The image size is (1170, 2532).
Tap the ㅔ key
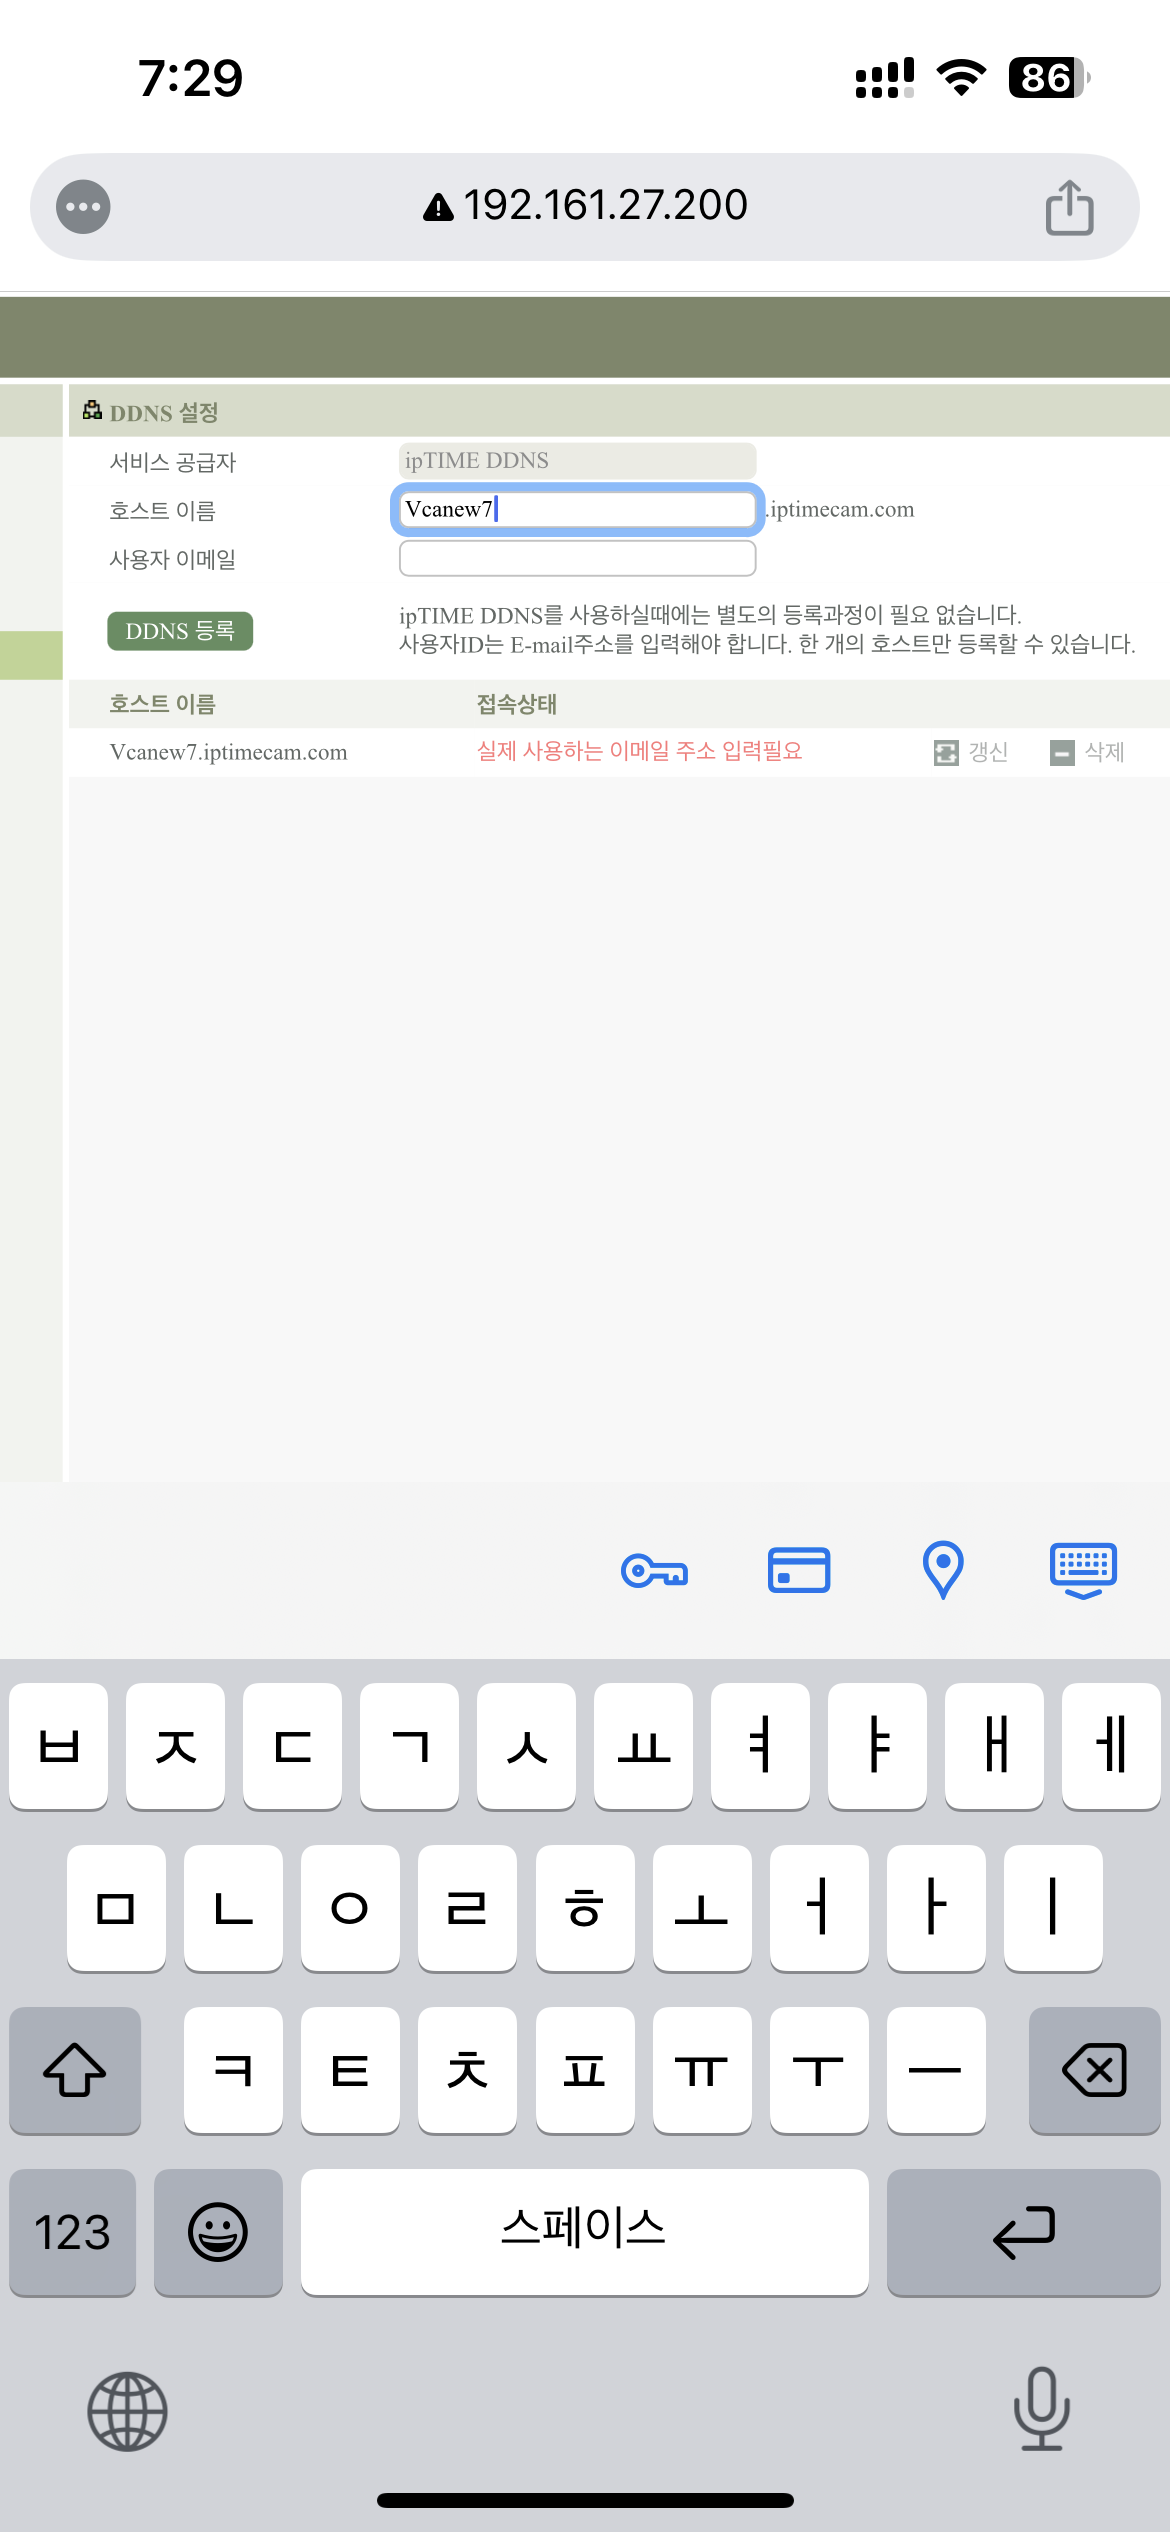(1111, 1746)
